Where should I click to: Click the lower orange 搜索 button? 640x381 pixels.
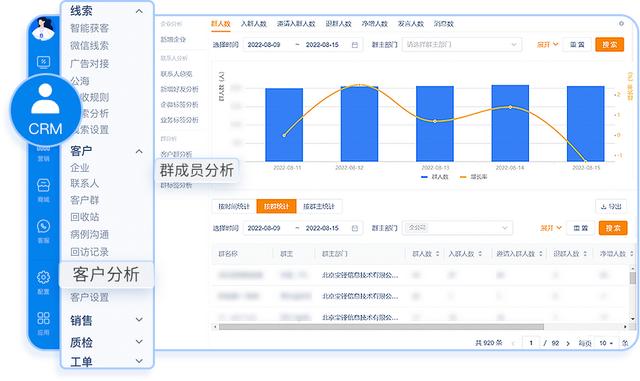coord(613,228)
